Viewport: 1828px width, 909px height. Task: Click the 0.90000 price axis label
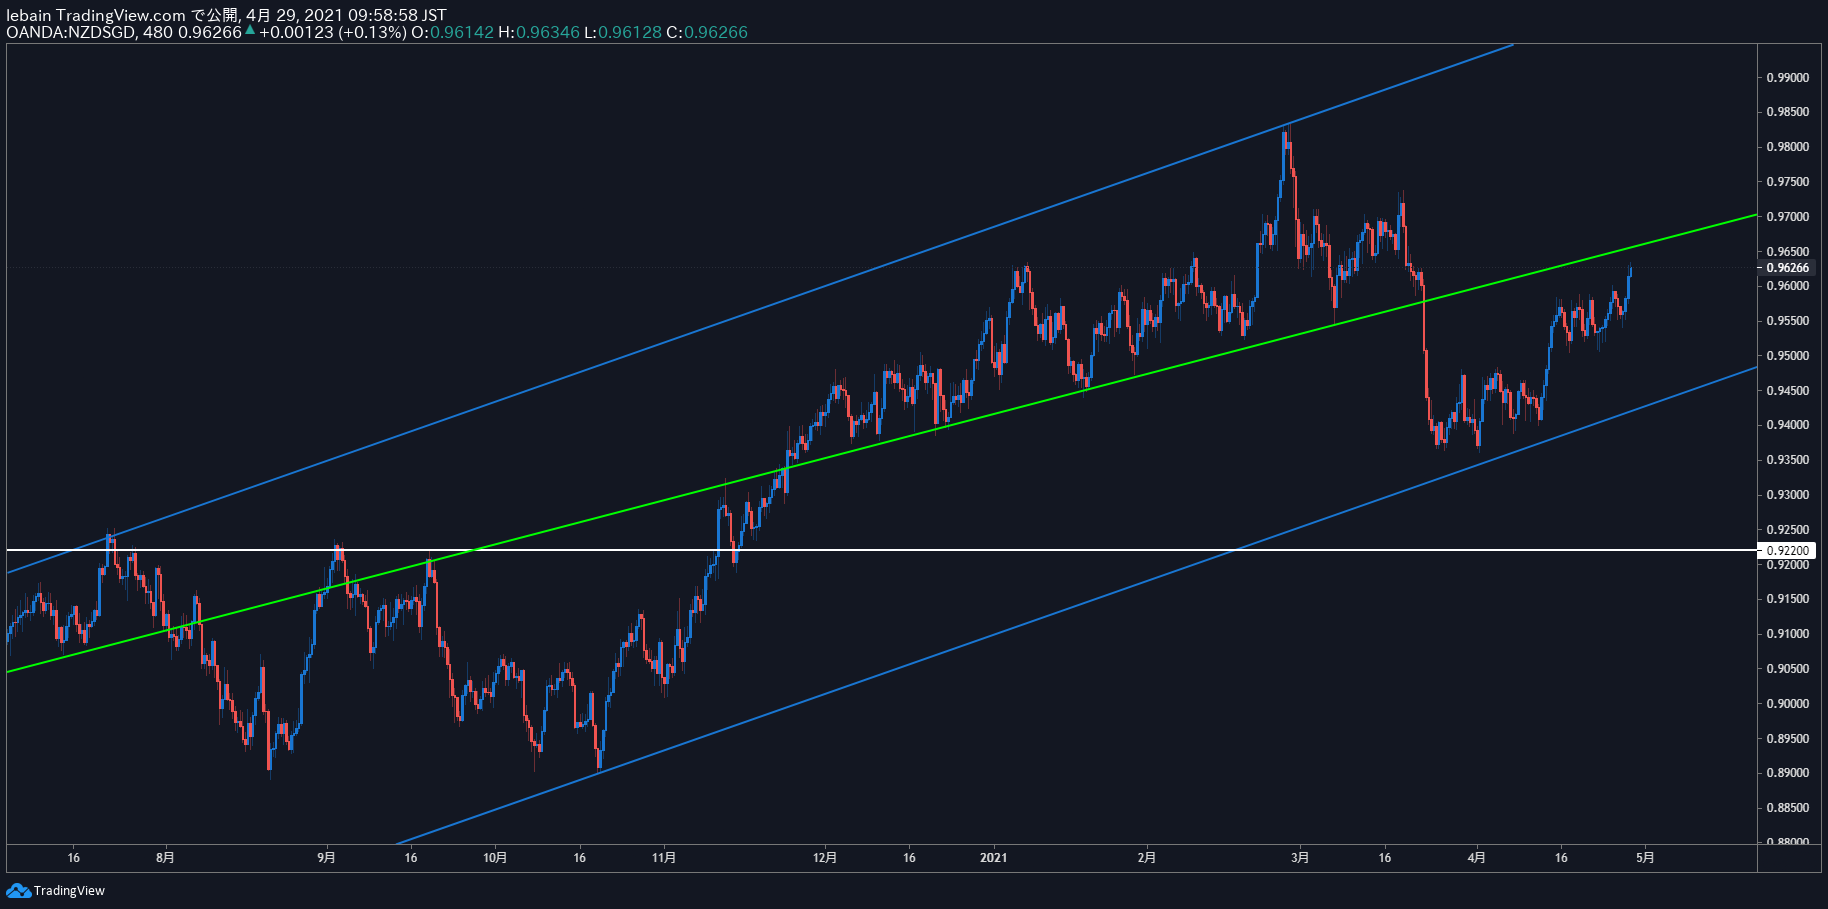1787,703
